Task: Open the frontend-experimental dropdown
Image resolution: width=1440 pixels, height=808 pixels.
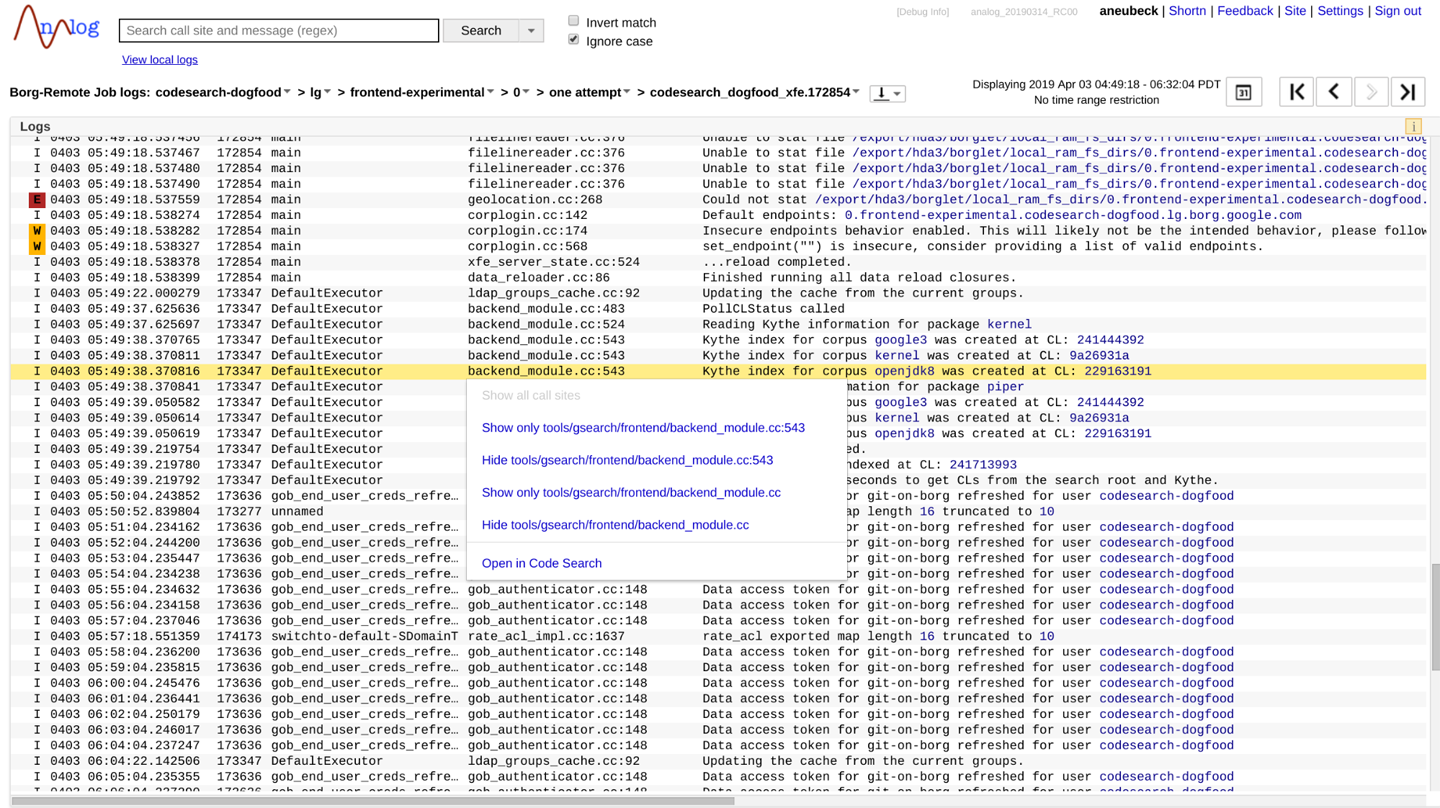Action: 488,91
